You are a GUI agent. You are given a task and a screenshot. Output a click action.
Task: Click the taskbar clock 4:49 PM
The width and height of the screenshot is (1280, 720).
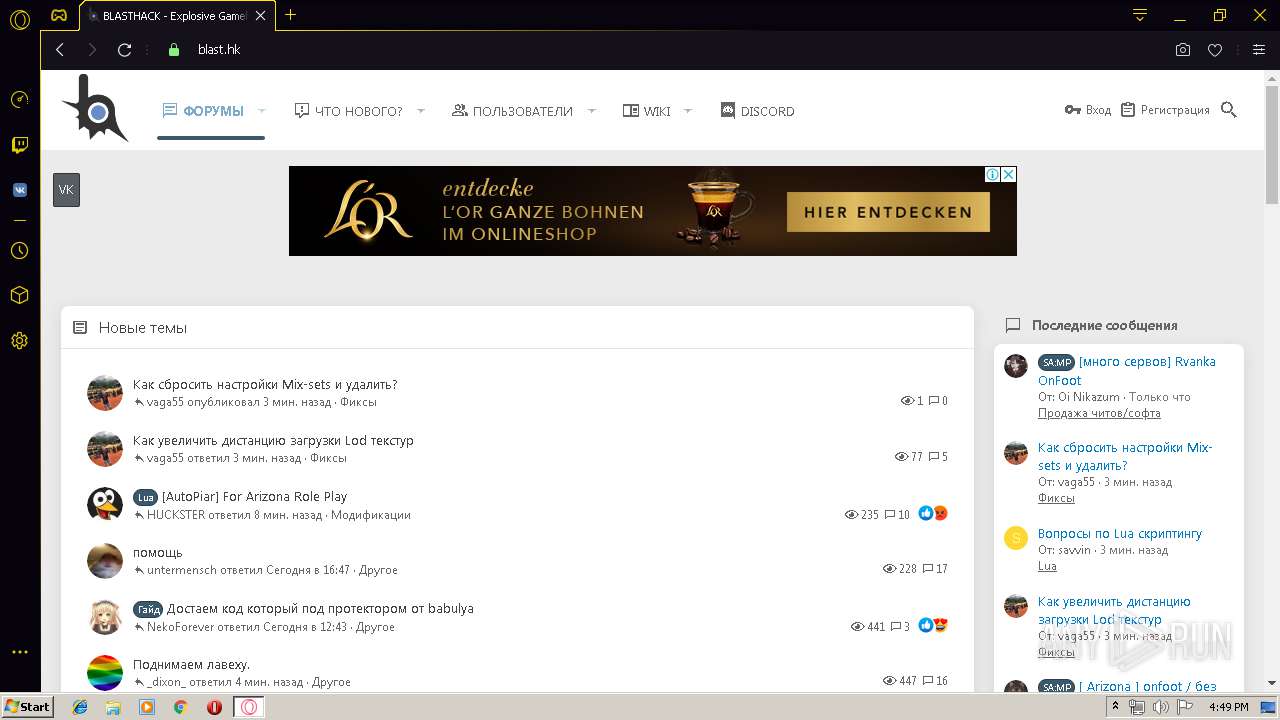(1228, 707)
